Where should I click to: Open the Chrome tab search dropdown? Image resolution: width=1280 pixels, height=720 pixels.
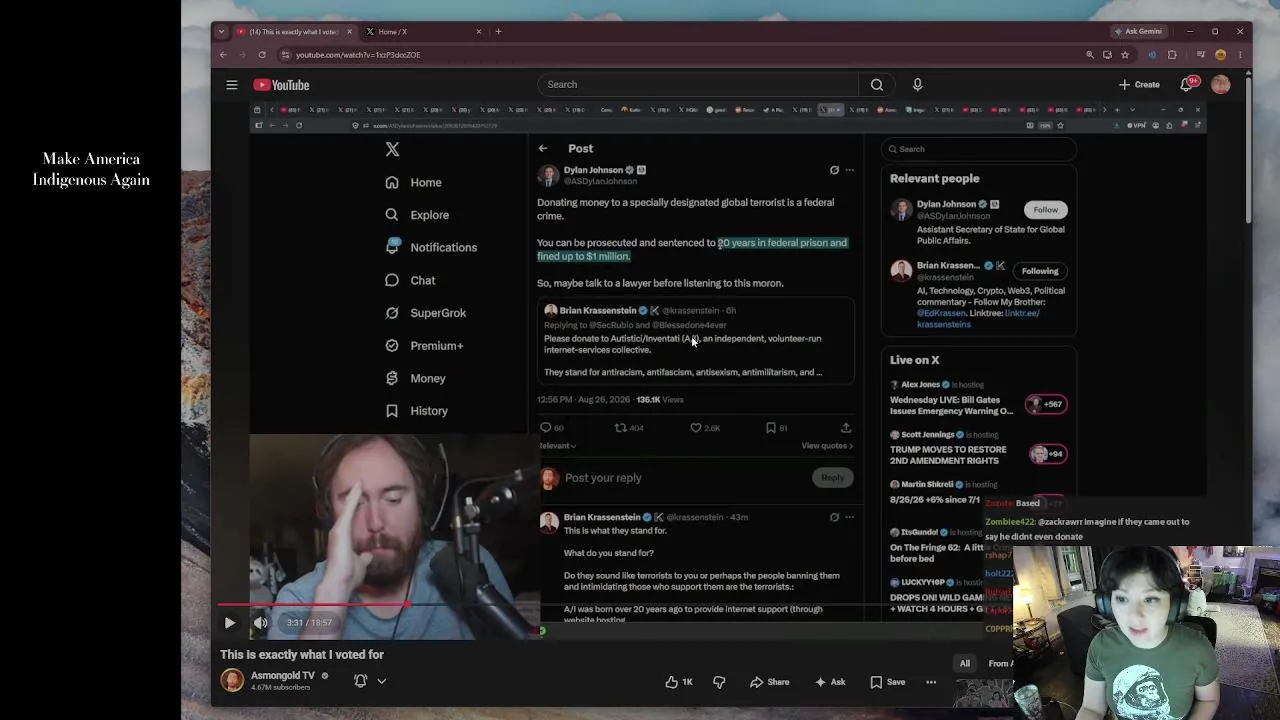221,31
